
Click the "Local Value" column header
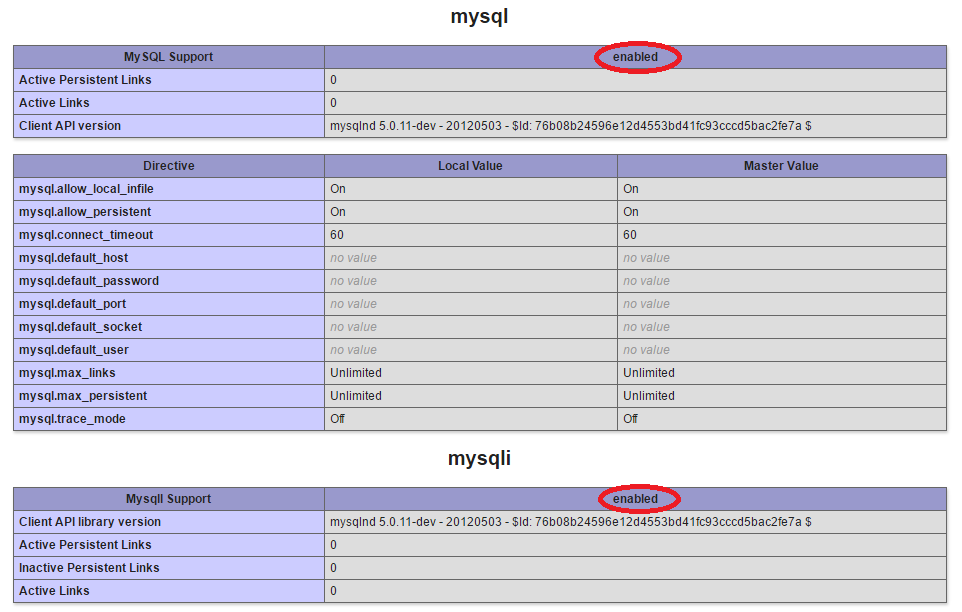470,166
